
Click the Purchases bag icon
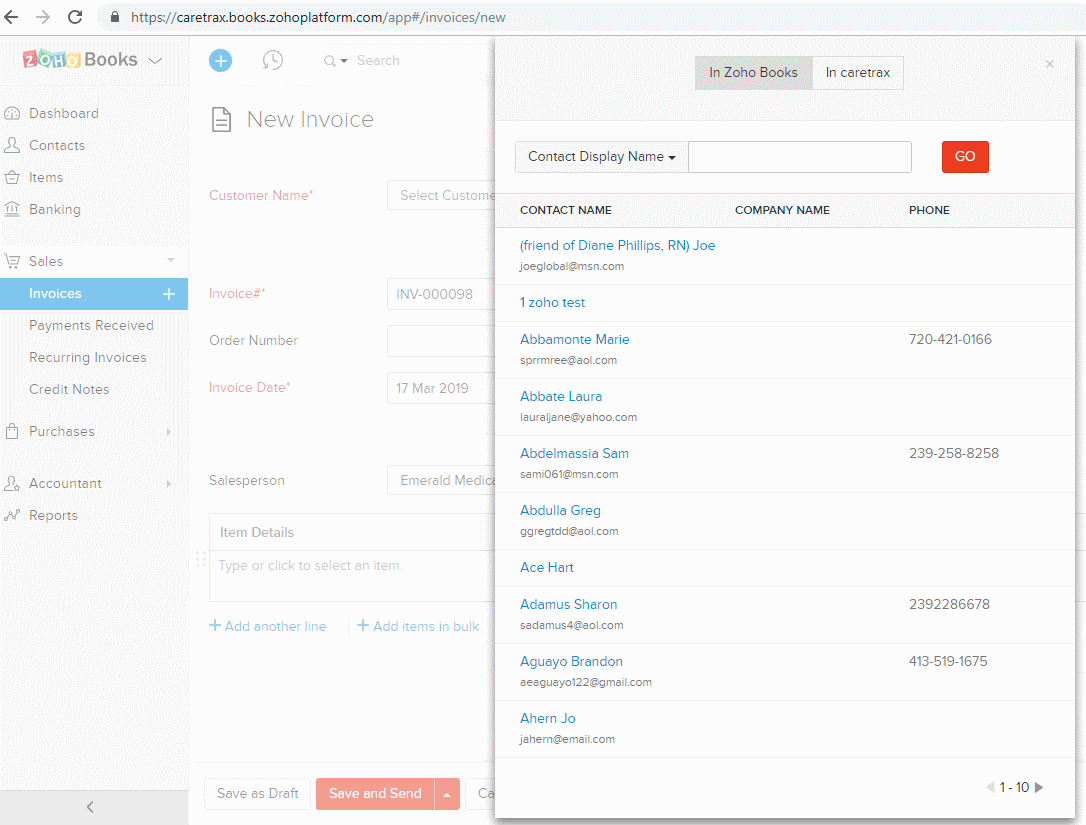[x=12, y=431]
